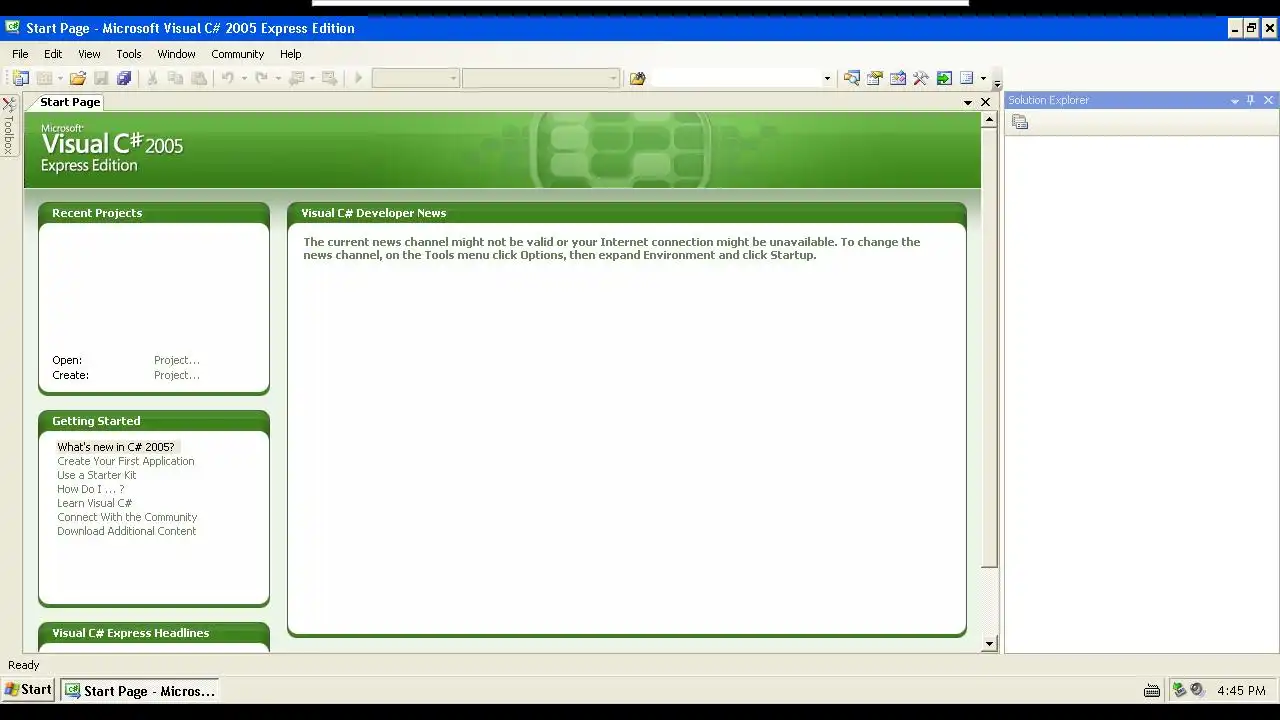
Task: Toggle Solution Explorer auto-hide pin
Action: [1251, 100]
